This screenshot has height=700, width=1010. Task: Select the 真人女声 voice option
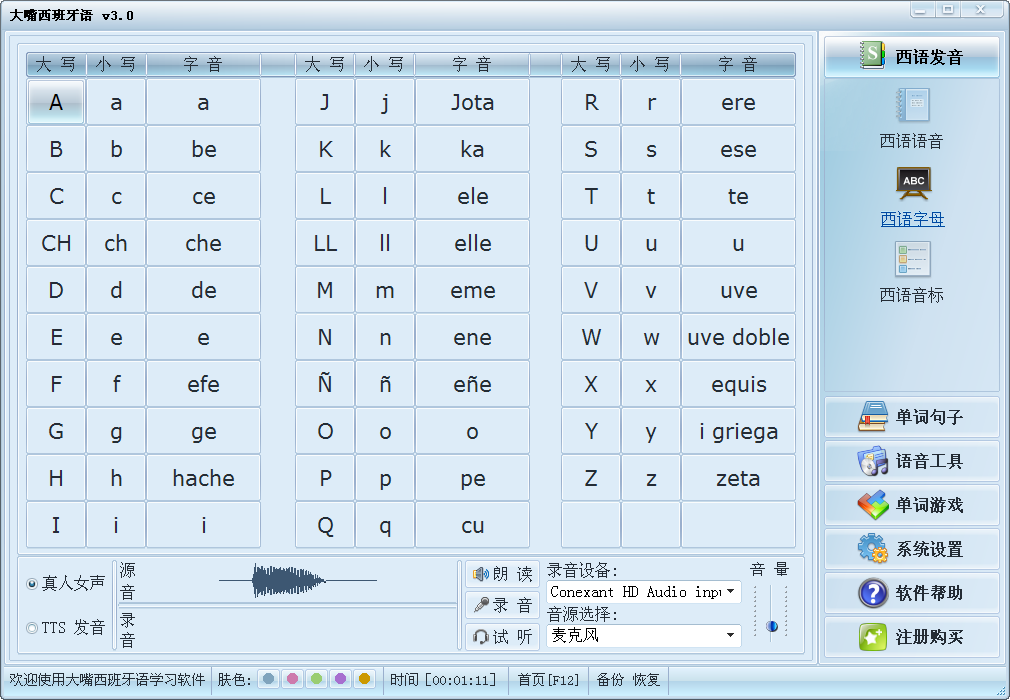click(65, 583)
